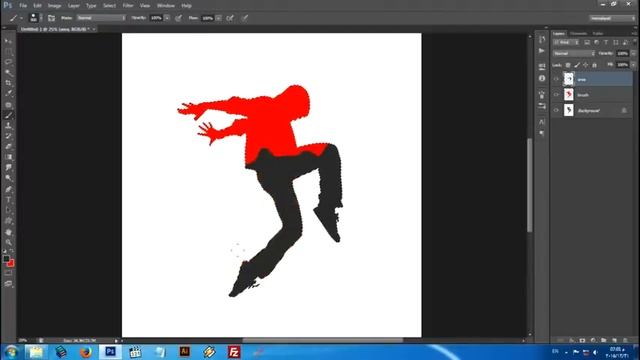Select the Clone Stamp tool
Screen dimensions: 640x360
tap(8, 126)
